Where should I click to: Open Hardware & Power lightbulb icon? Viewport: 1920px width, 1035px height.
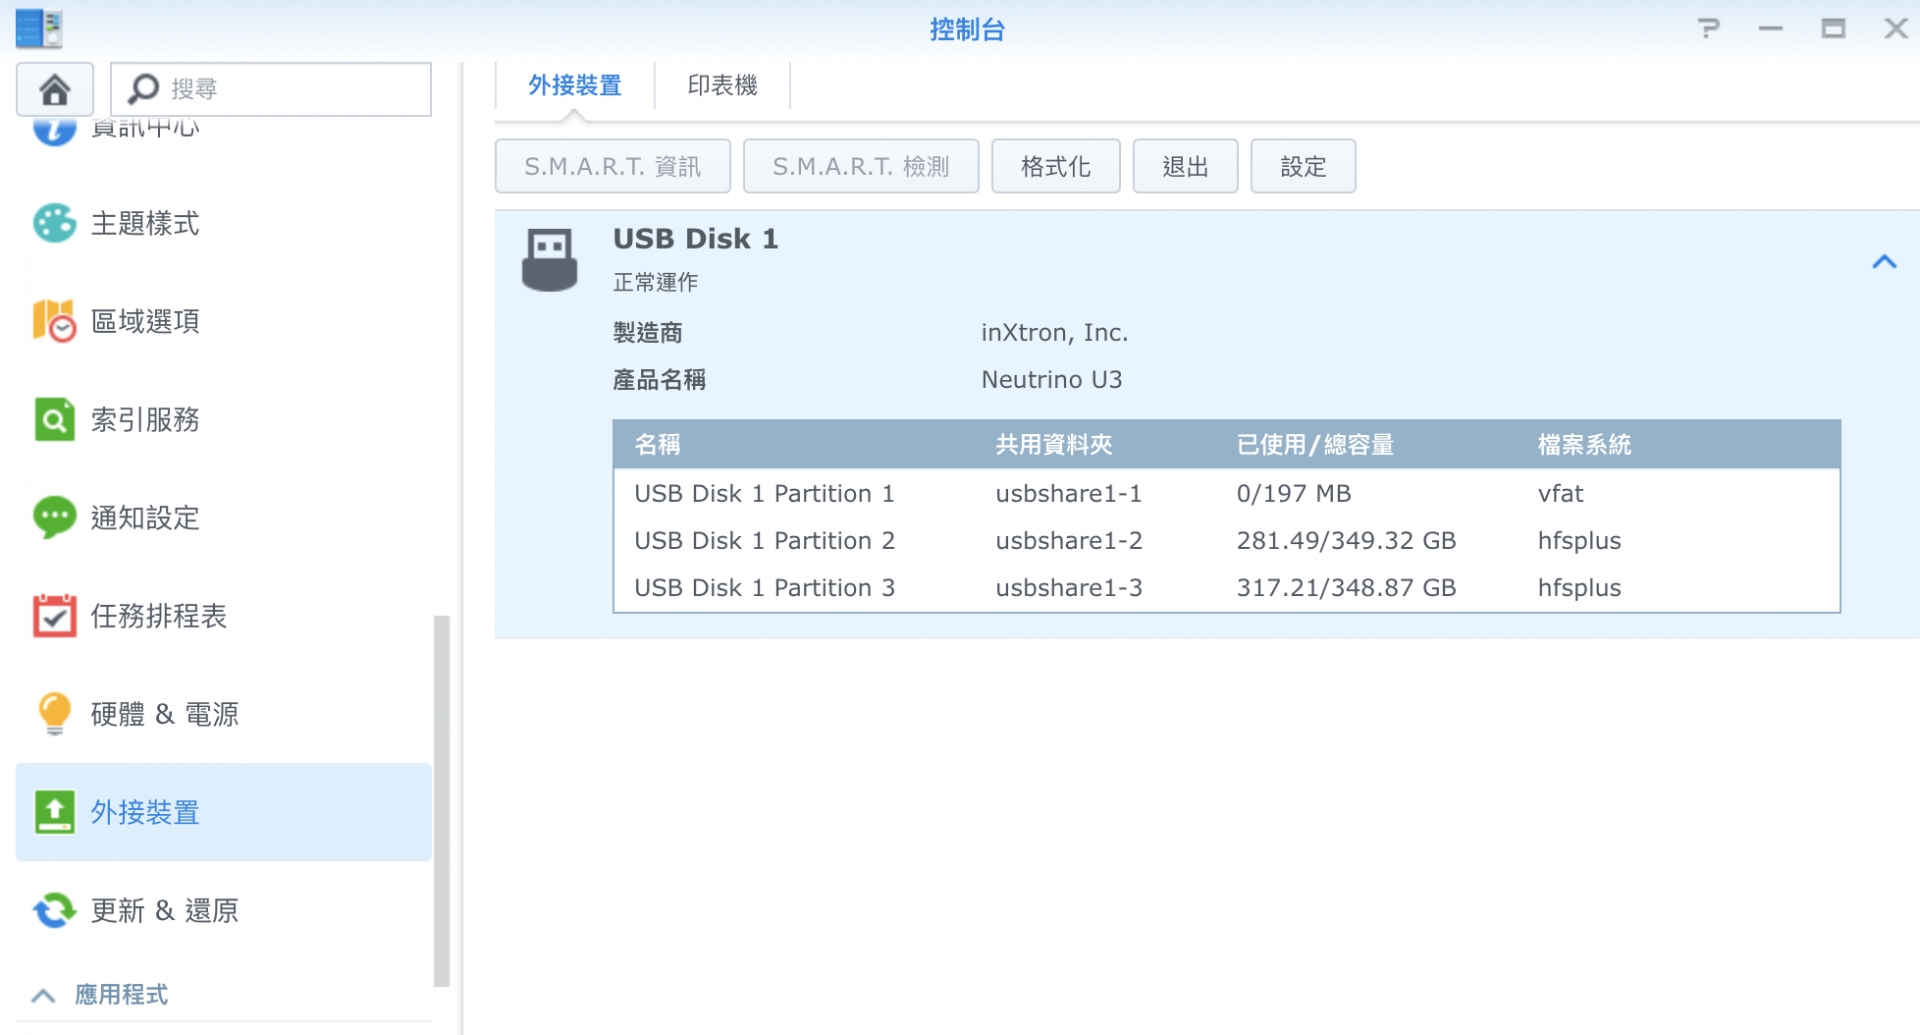[x=54, y=714]
